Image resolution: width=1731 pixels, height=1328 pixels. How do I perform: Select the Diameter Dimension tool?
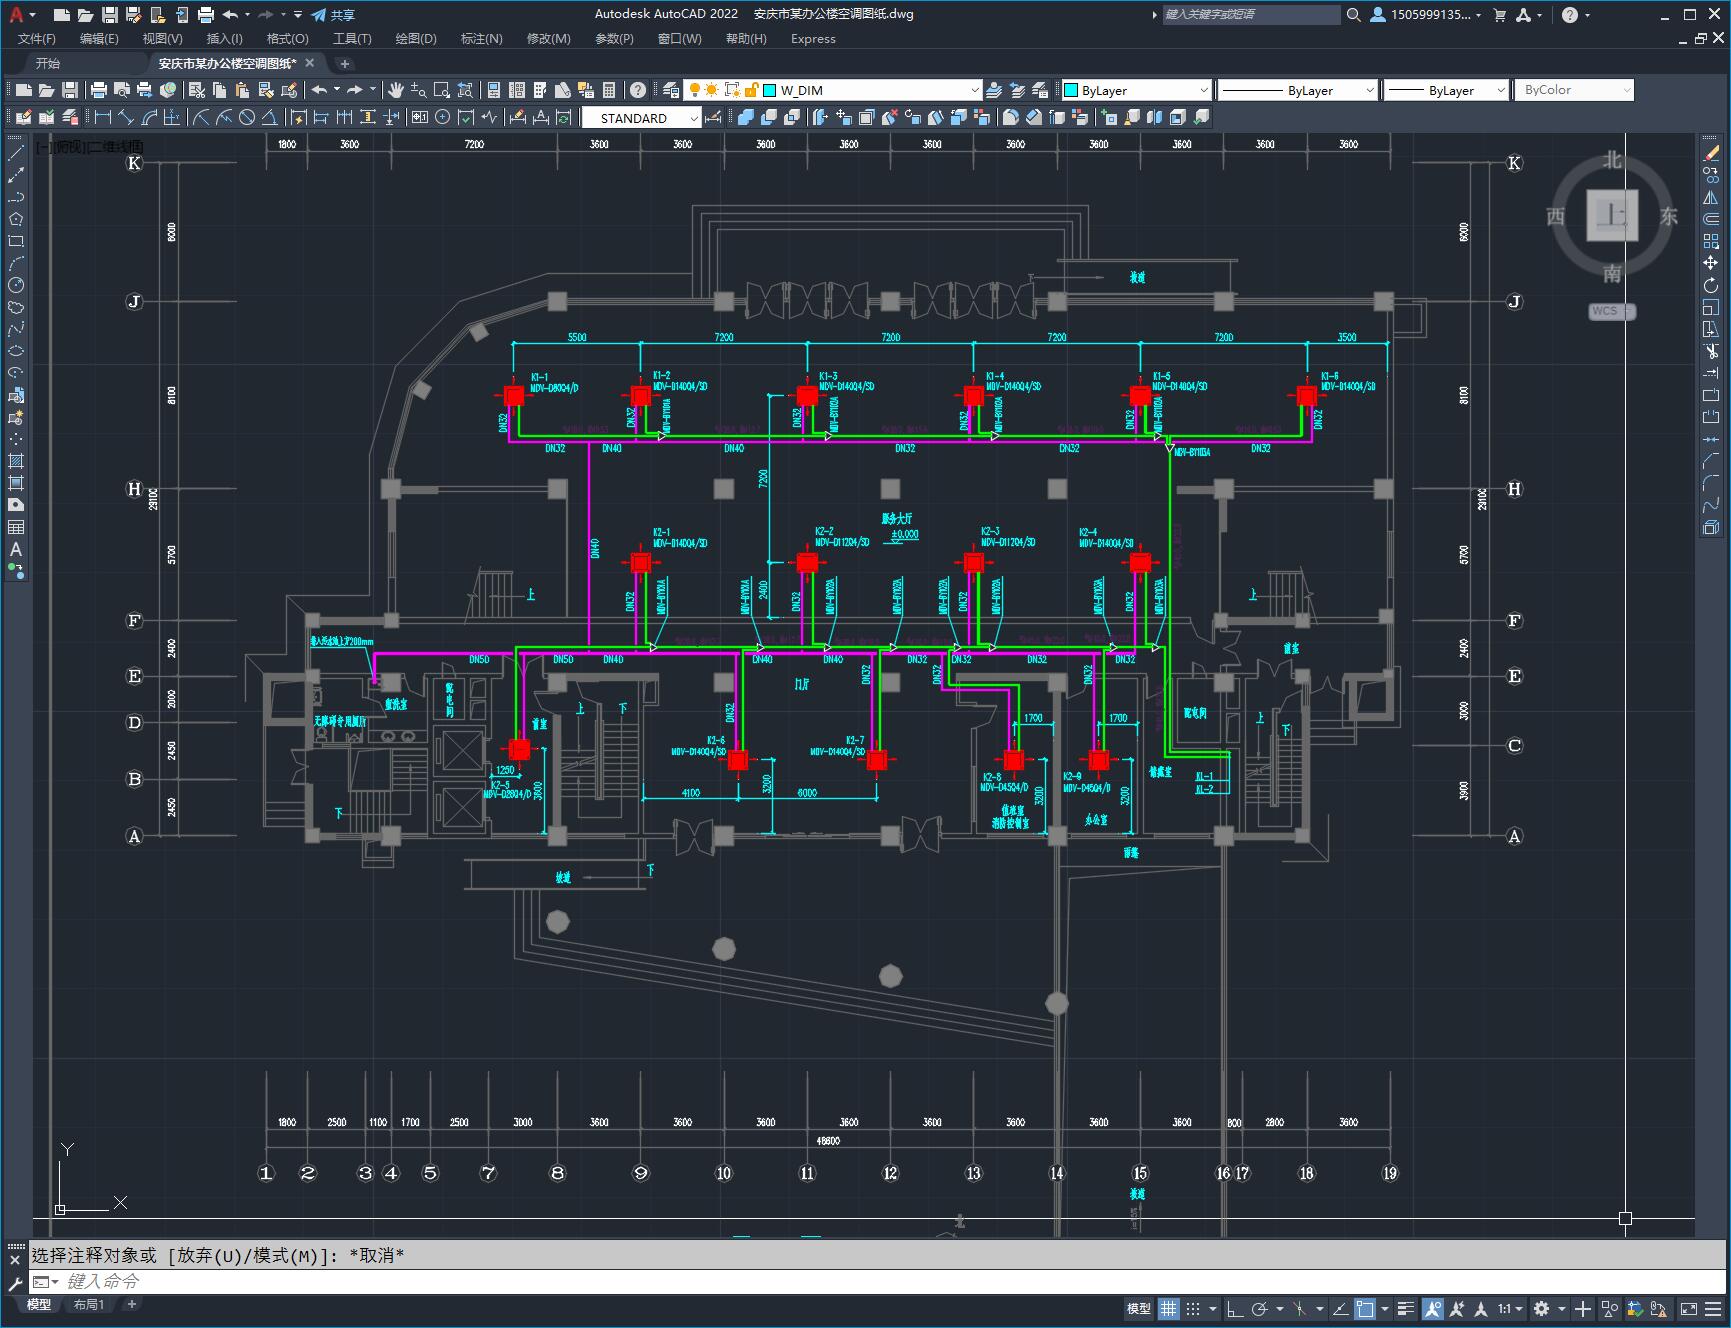247,118
